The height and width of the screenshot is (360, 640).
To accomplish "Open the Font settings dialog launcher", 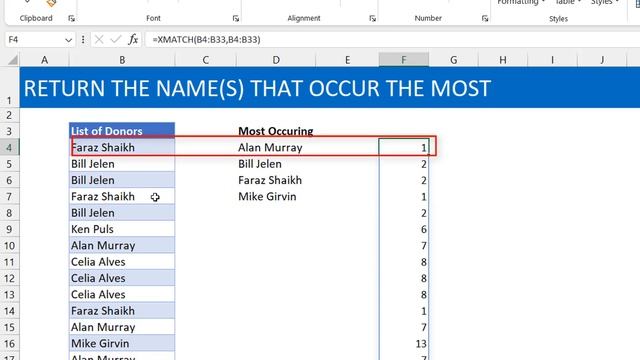I will pos(236,18).
